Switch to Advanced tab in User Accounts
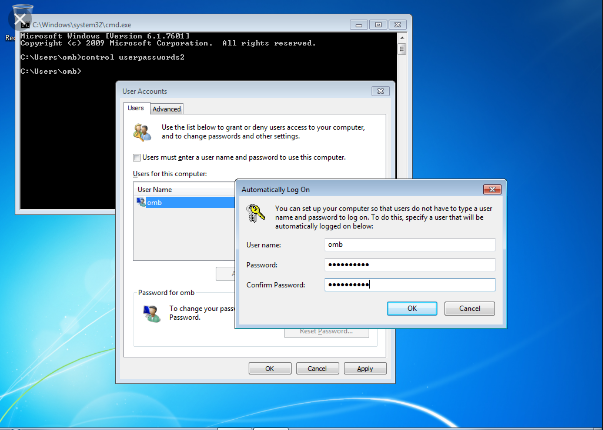 point(167,109)
